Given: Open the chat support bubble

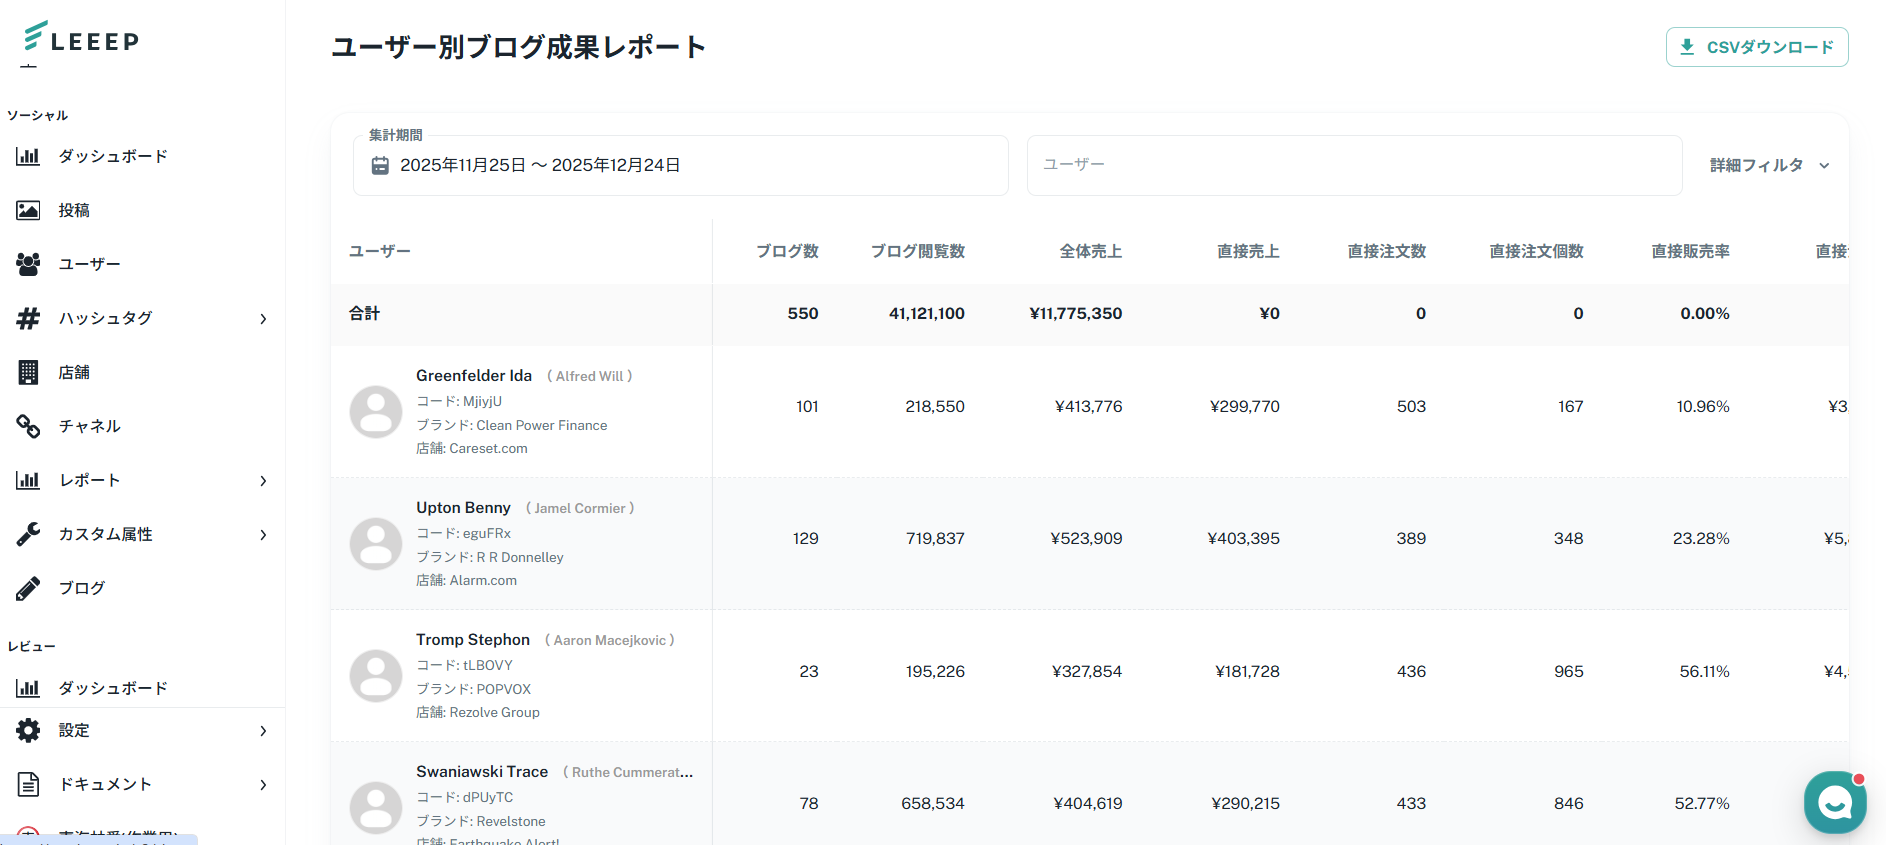Looking at the screenshot, I should (x=1834, y=802).
